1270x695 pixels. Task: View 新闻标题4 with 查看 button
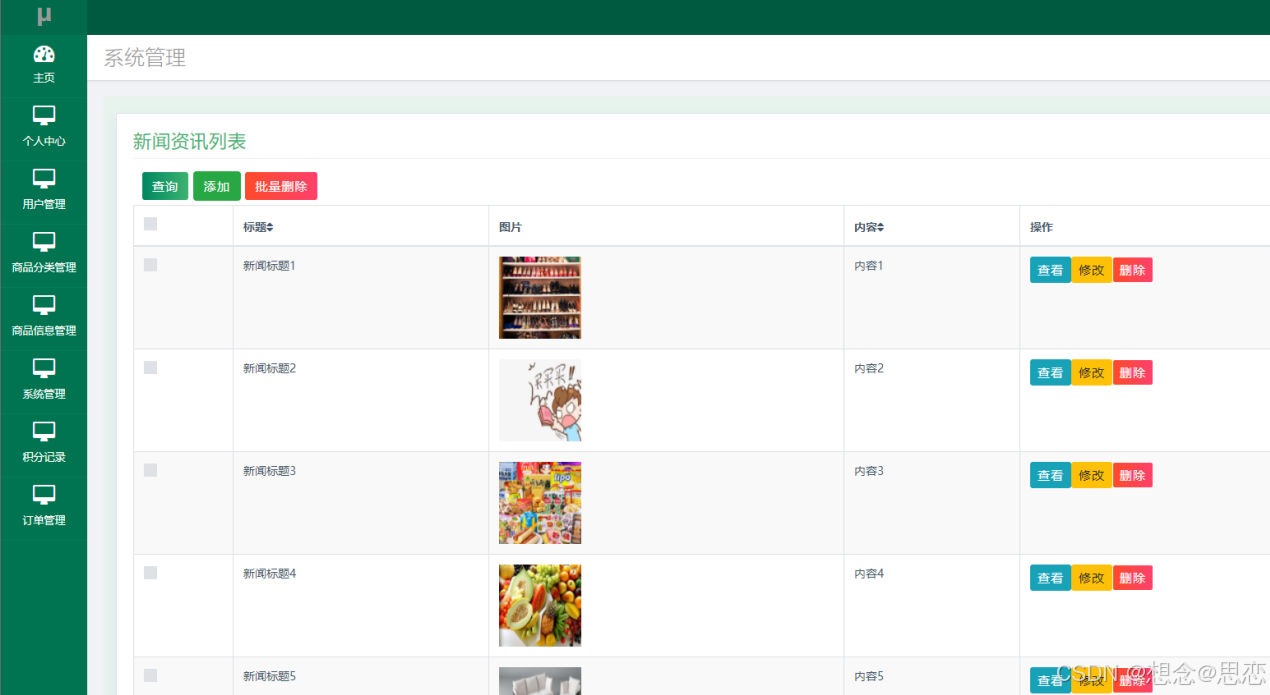(1050, 578)
